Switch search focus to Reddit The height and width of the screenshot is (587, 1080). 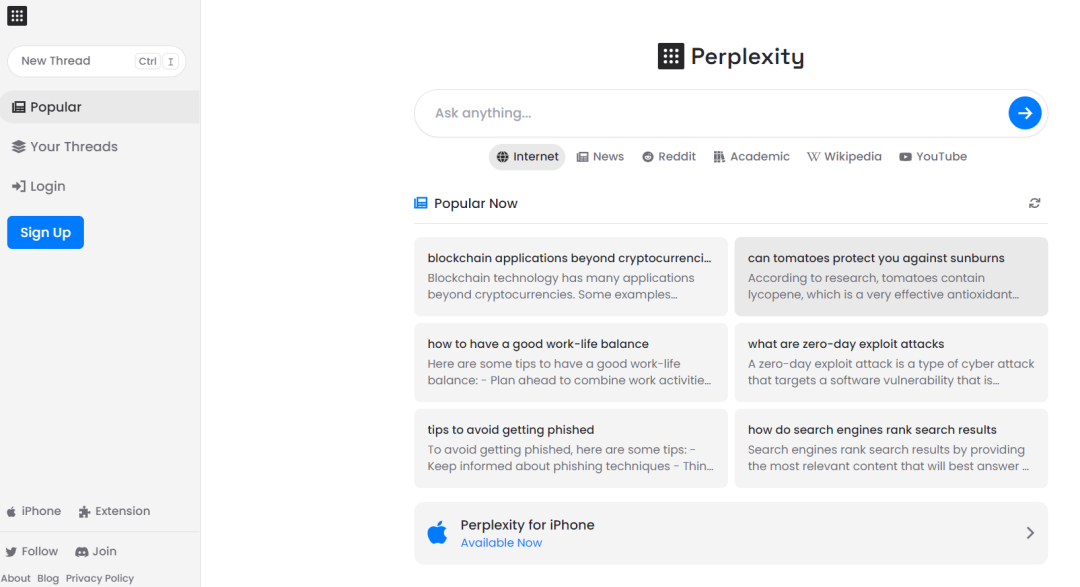click(669, 156)
